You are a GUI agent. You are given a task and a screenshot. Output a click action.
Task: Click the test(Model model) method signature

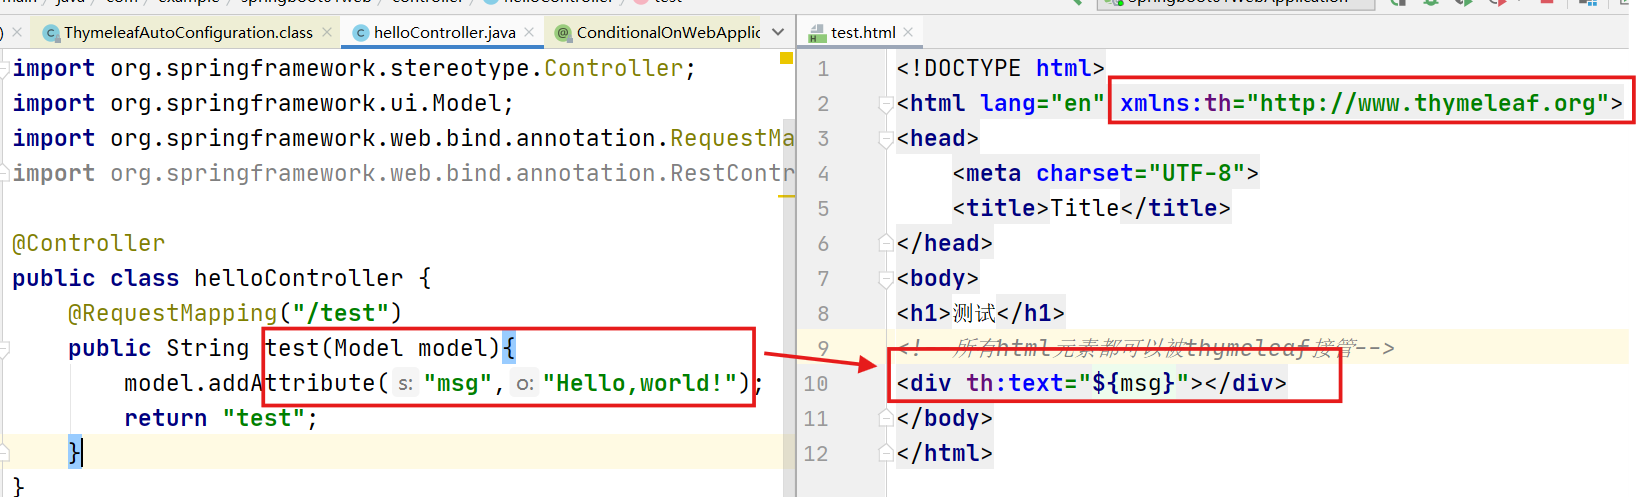[x=383, y=348]
